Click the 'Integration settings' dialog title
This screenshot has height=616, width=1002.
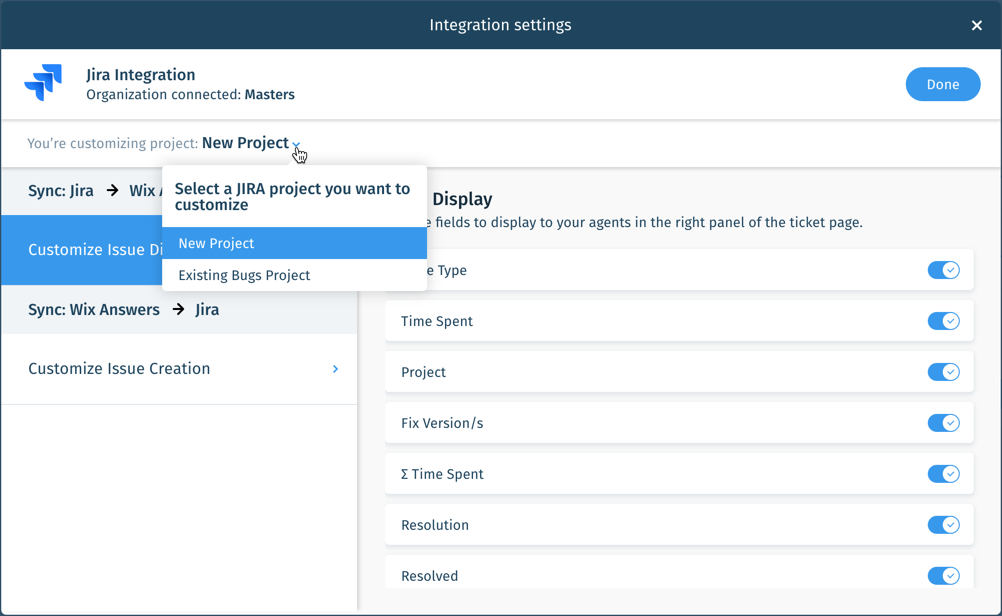click(500, 25)
